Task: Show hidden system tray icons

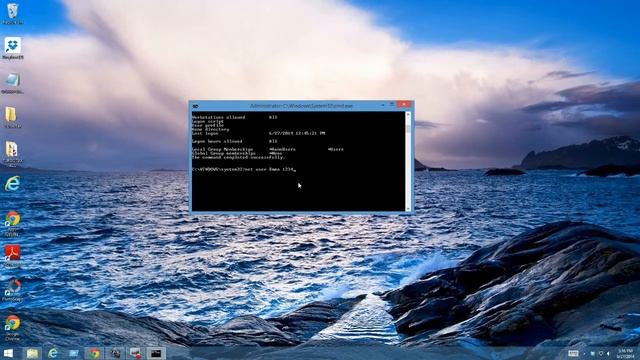Action: [584, 353]
